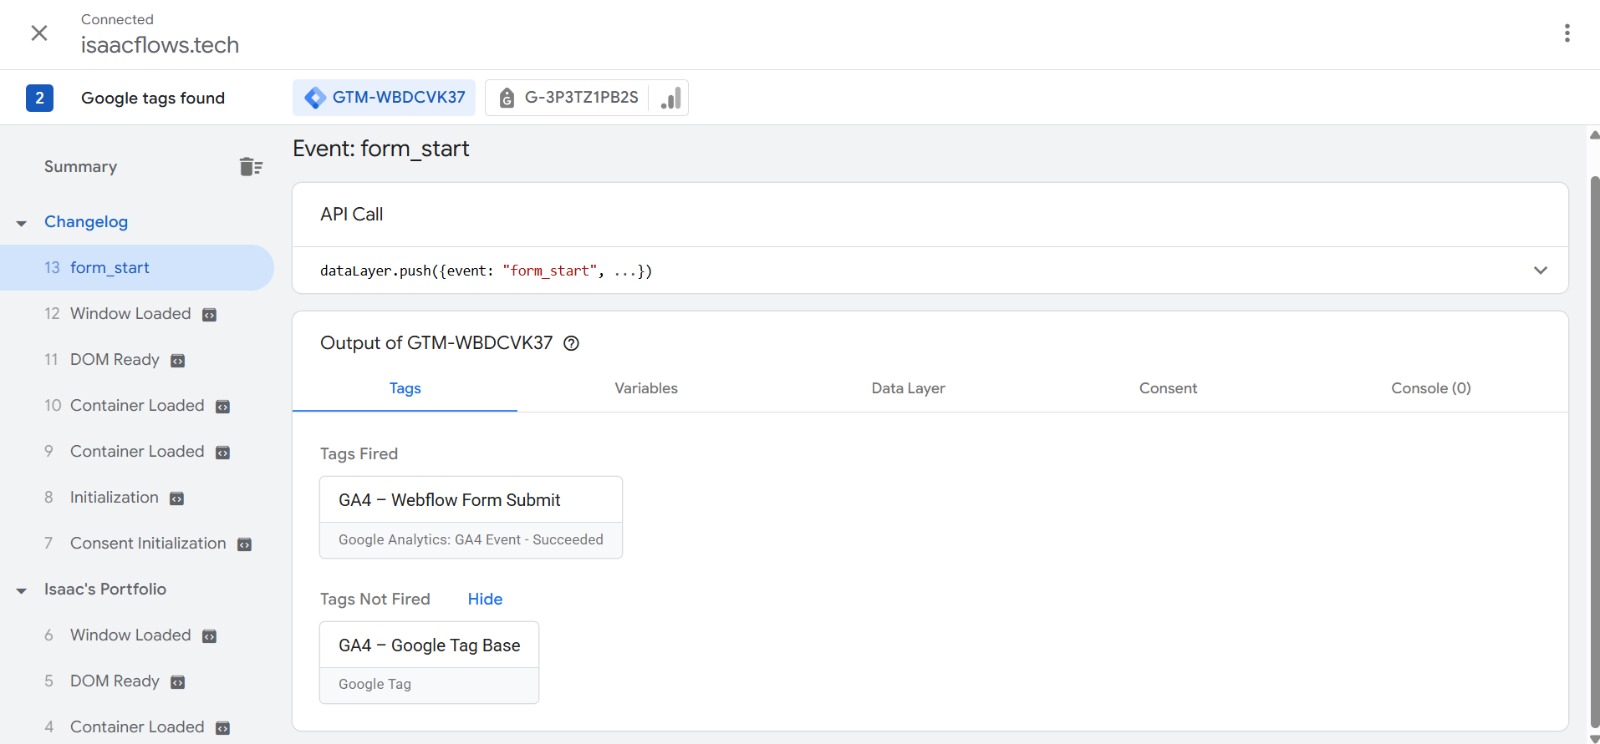1600x744 pixels.
Task: Click the dataLayer.push code line
Action: [x=486, y=271]
